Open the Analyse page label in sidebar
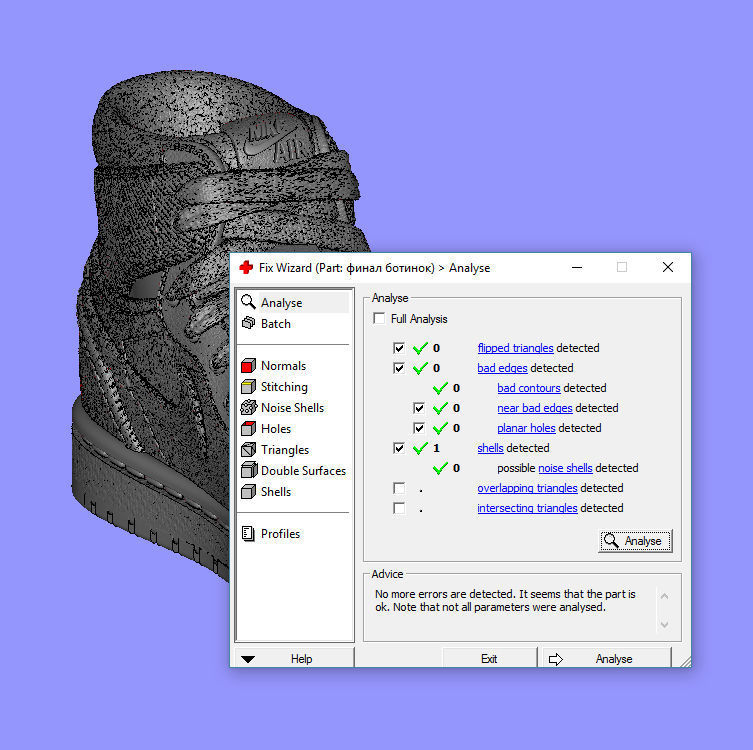This screenshot has height=750, width=753. (x=281, y=303)
